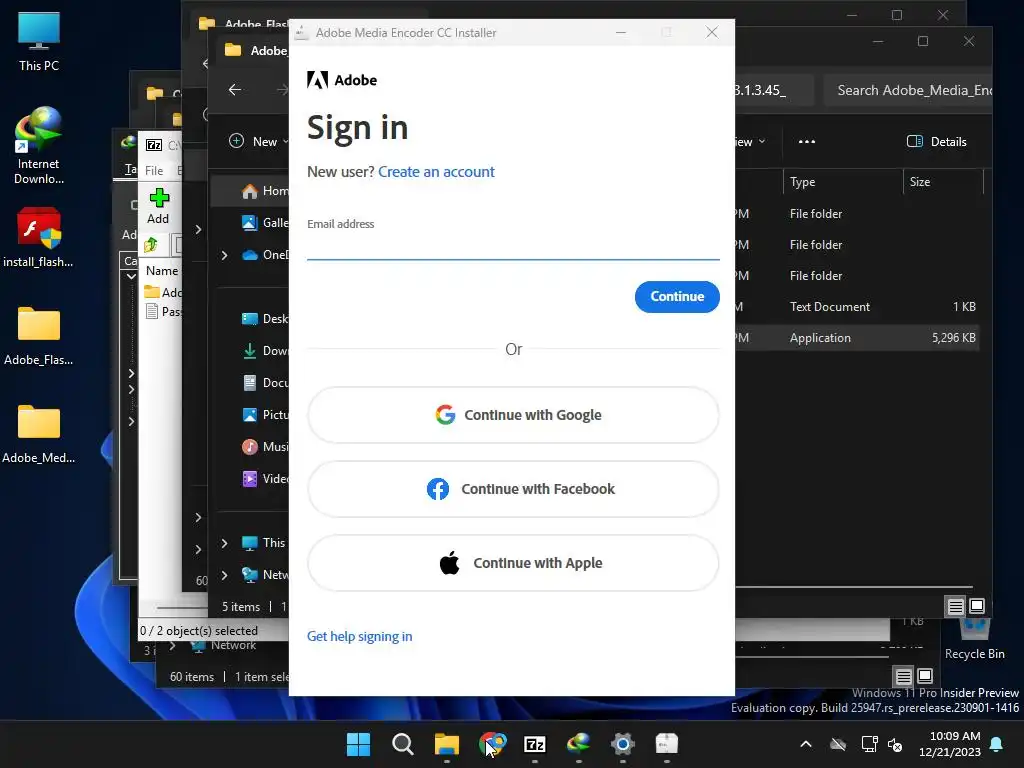Maximize the front File Explorer window
The image size is (1024, 768).
[923, 41]
